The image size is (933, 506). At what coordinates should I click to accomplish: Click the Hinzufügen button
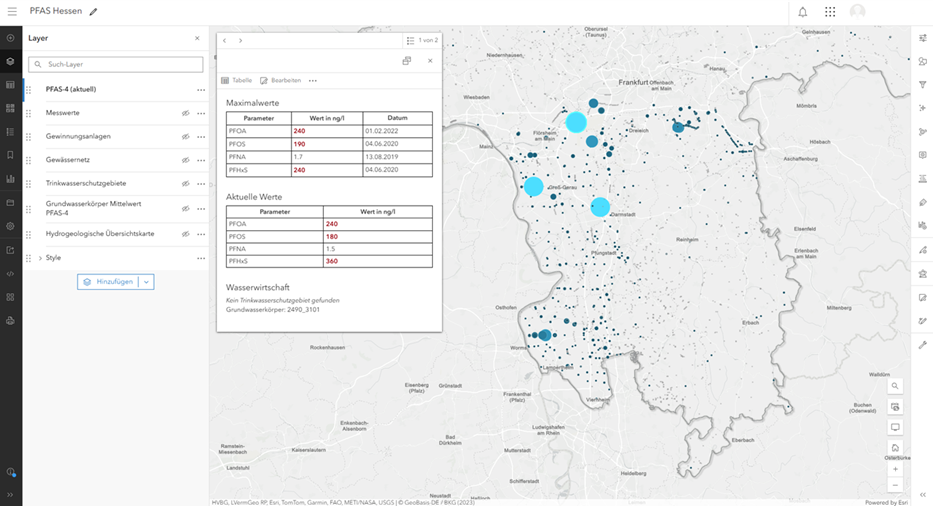[x=108, y=282]
